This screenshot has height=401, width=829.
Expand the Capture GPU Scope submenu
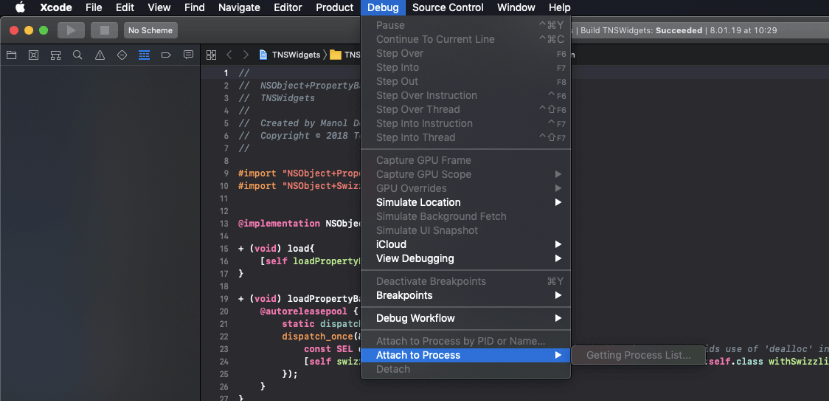465,174
